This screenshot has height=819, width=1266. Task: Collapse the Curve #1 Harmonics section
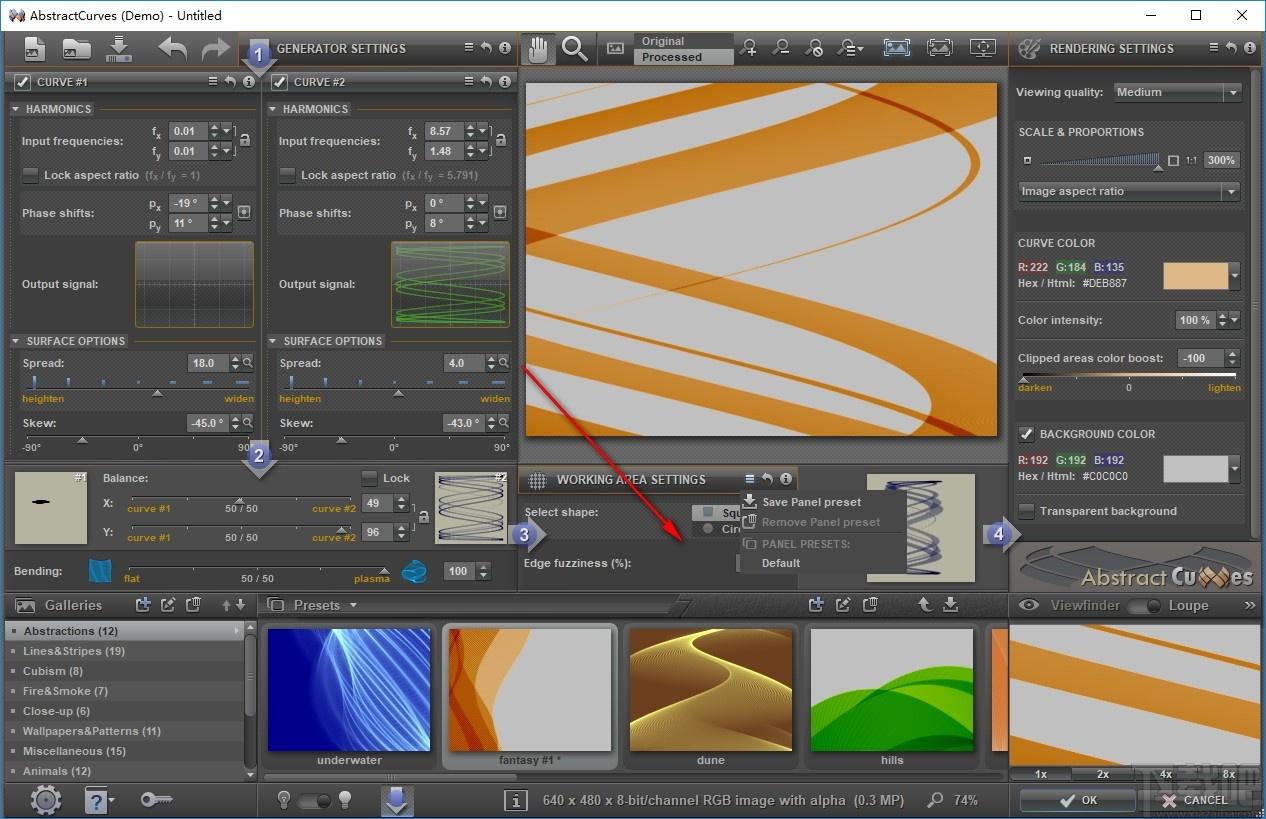(16, 109)
